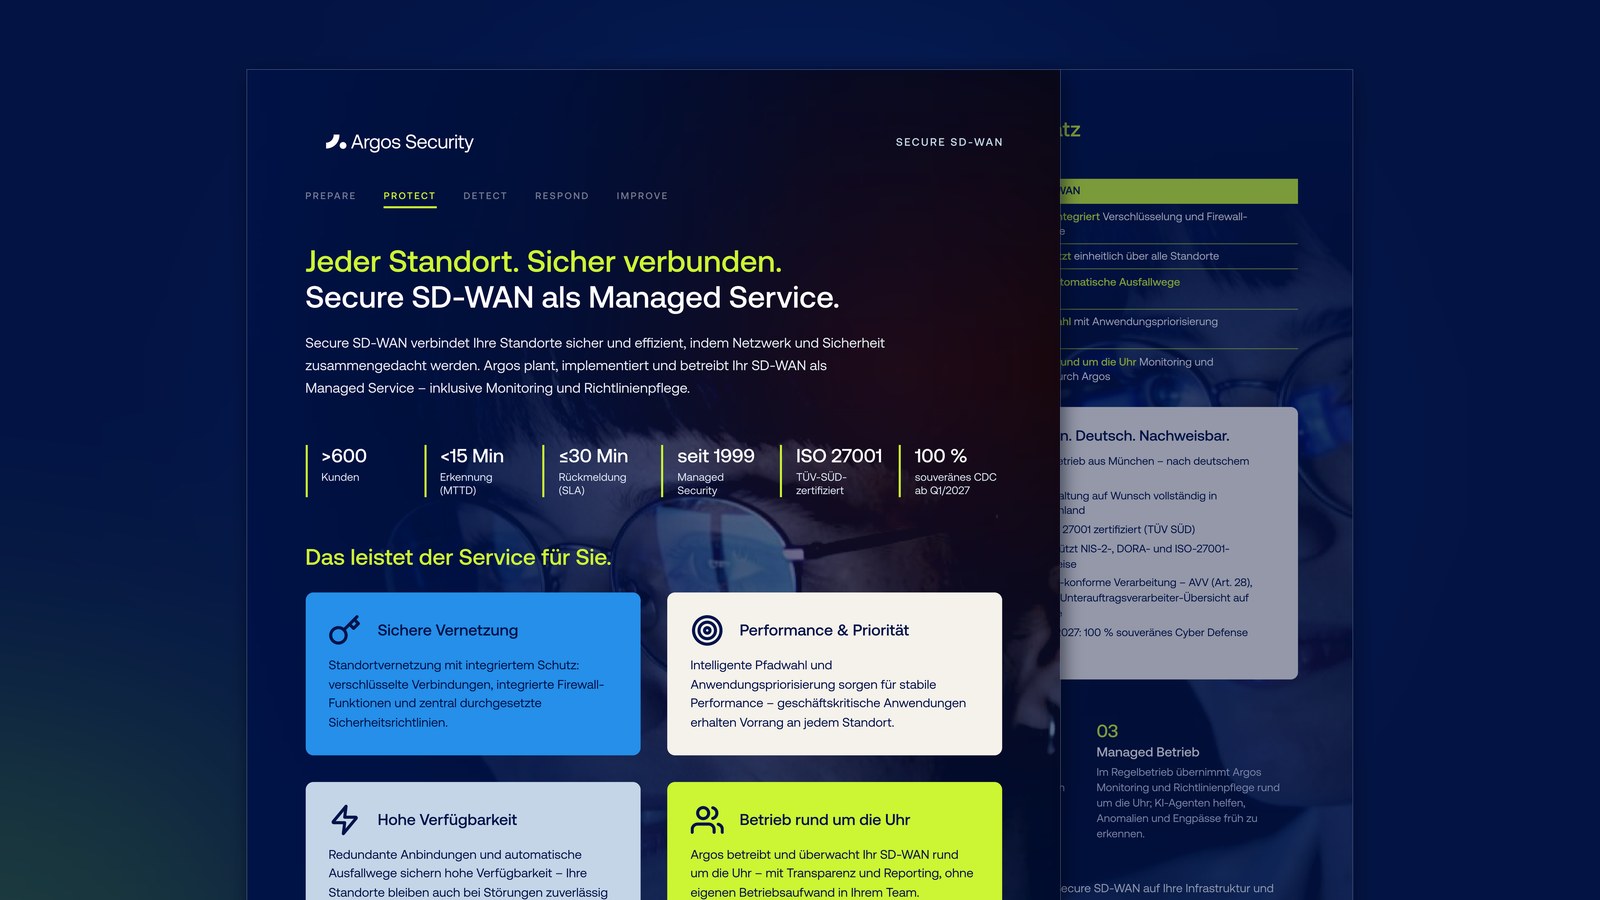Screen dimensions: 1600x900
Task: Click the target icon beside Performance & Priorität
Action: click(707, 630)
